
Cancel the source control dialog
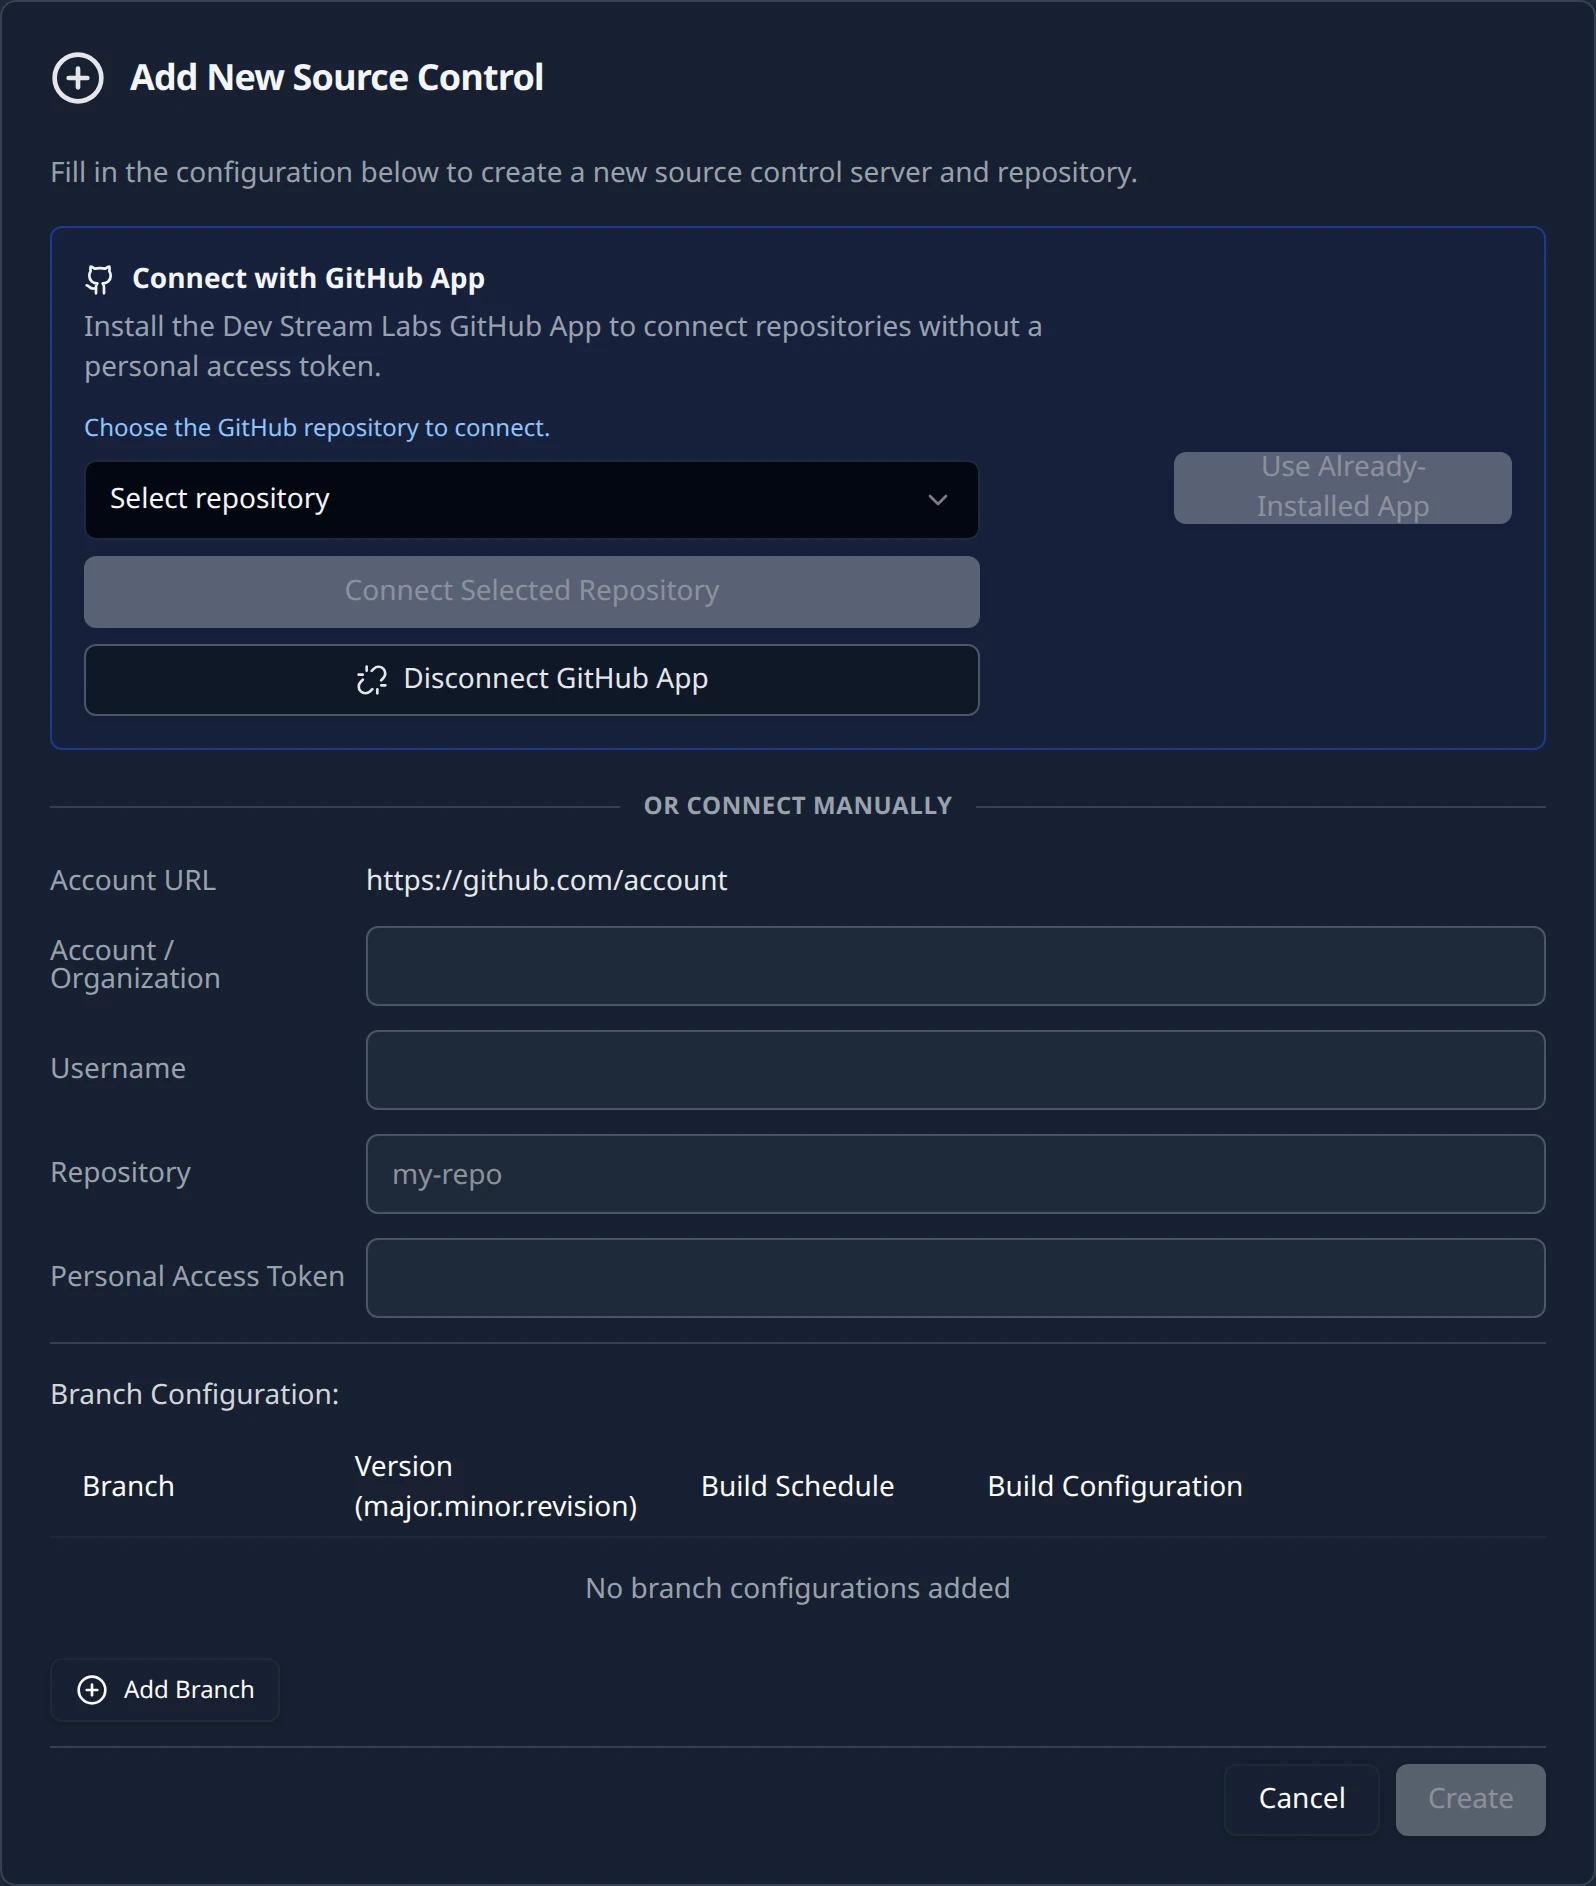(1301, 1799)
